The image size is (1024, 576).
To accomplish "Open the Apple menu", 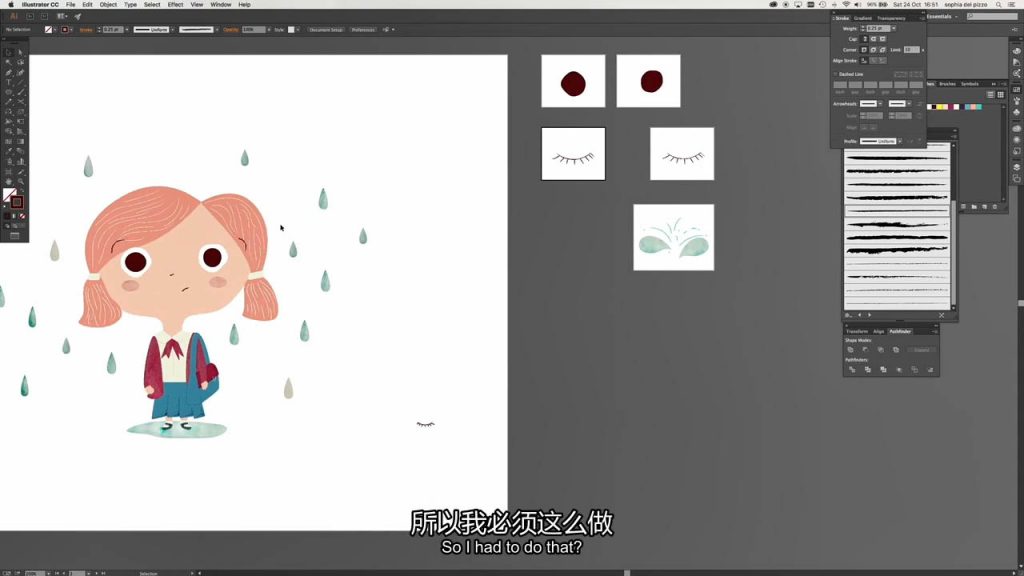I will (10, 5).
